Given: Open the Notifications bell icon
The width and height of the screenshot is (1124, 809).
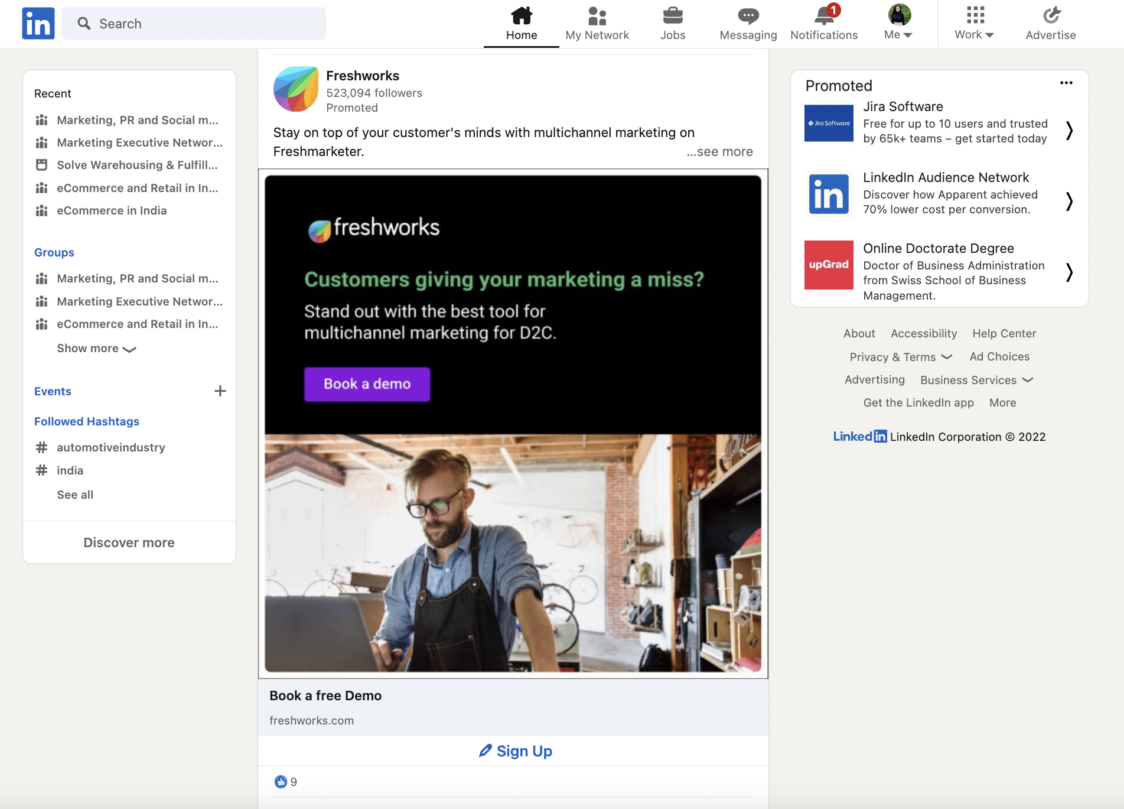Looking at the screenshot, I should pos(824,15).
